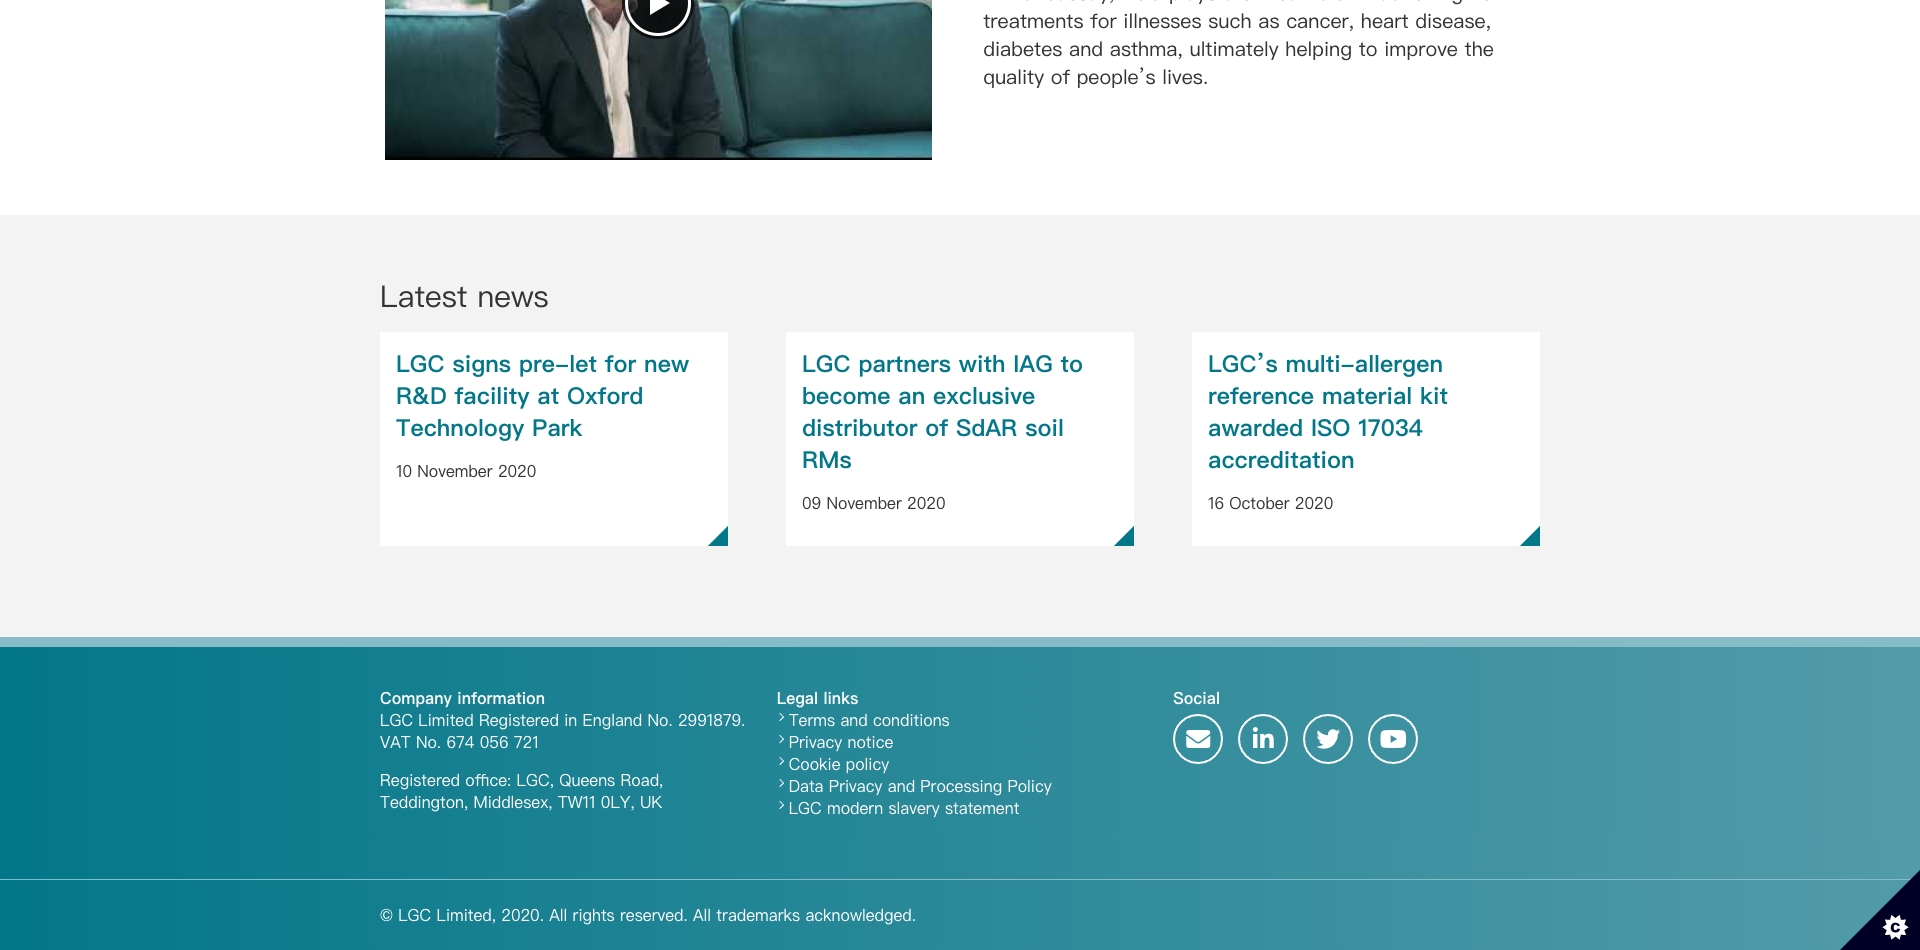This screenshot has height=950, width=1920.
Task: Open cookie settings gear icon
Action: pyautogui.click(x=1894, y=927)
